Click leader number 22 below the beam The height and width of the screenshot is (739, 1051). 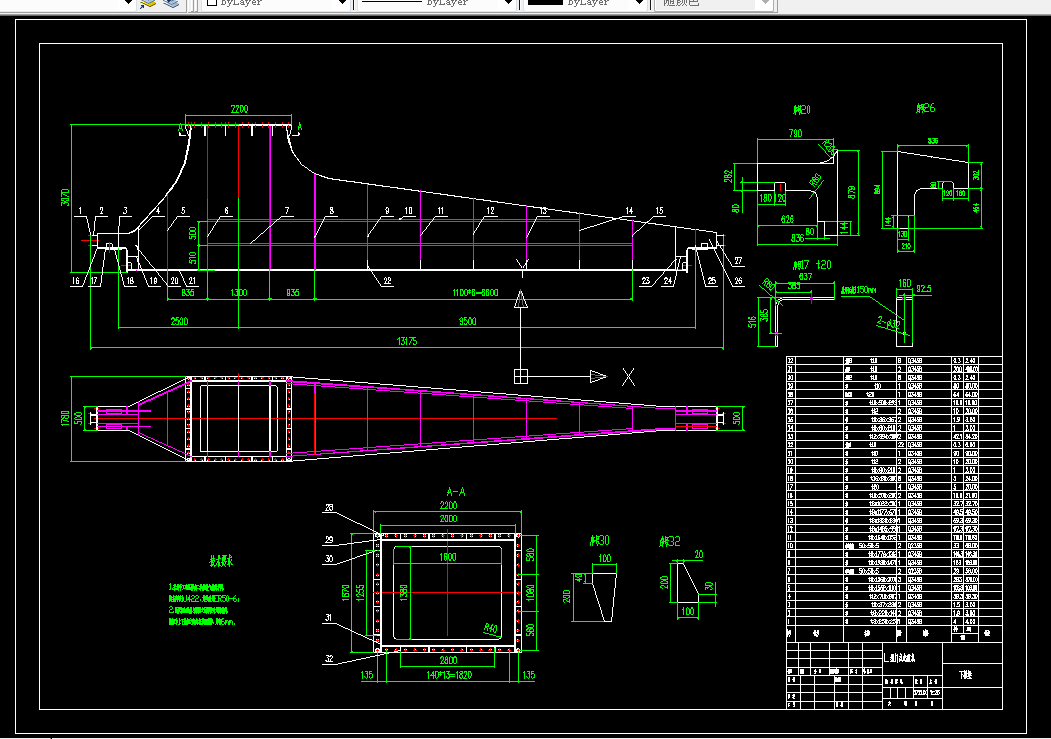click(x=387, y=281)
